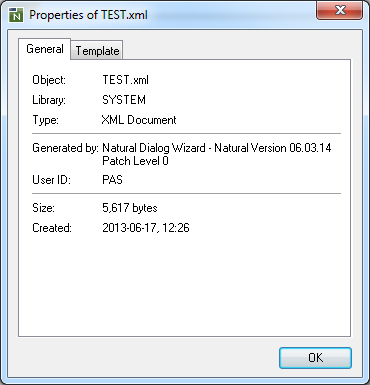This screenshot has width=370, height=385.
Task: Click the Object value TEST.xml
Action: coord(125,80)
